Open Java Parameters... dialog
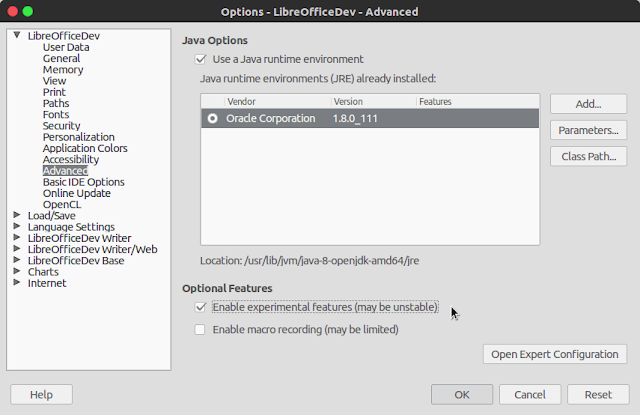This screenshot has height=415, width=640. point(588,130)
